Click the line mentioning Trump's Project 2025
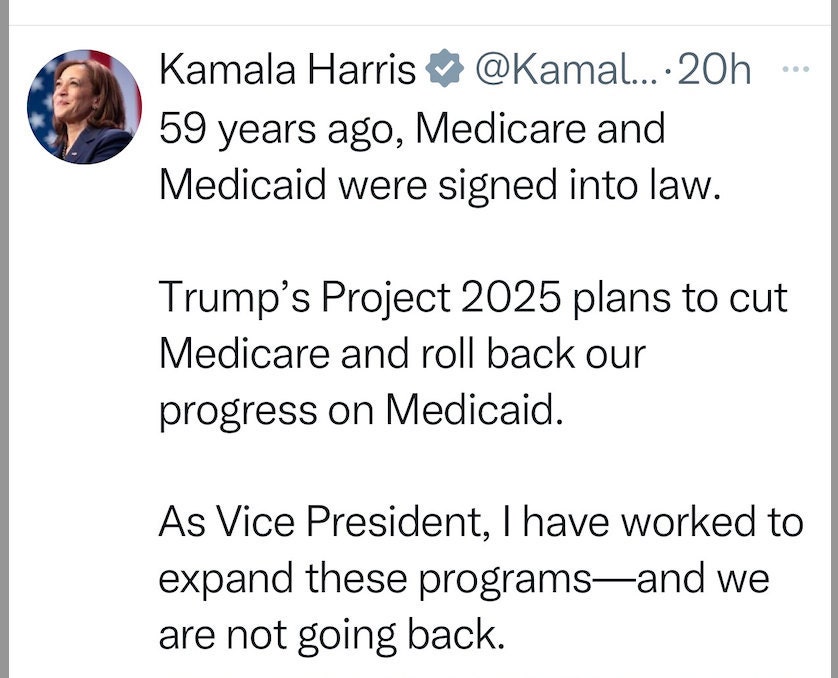The width and height of the screenshot is (838, 678). 473,298
